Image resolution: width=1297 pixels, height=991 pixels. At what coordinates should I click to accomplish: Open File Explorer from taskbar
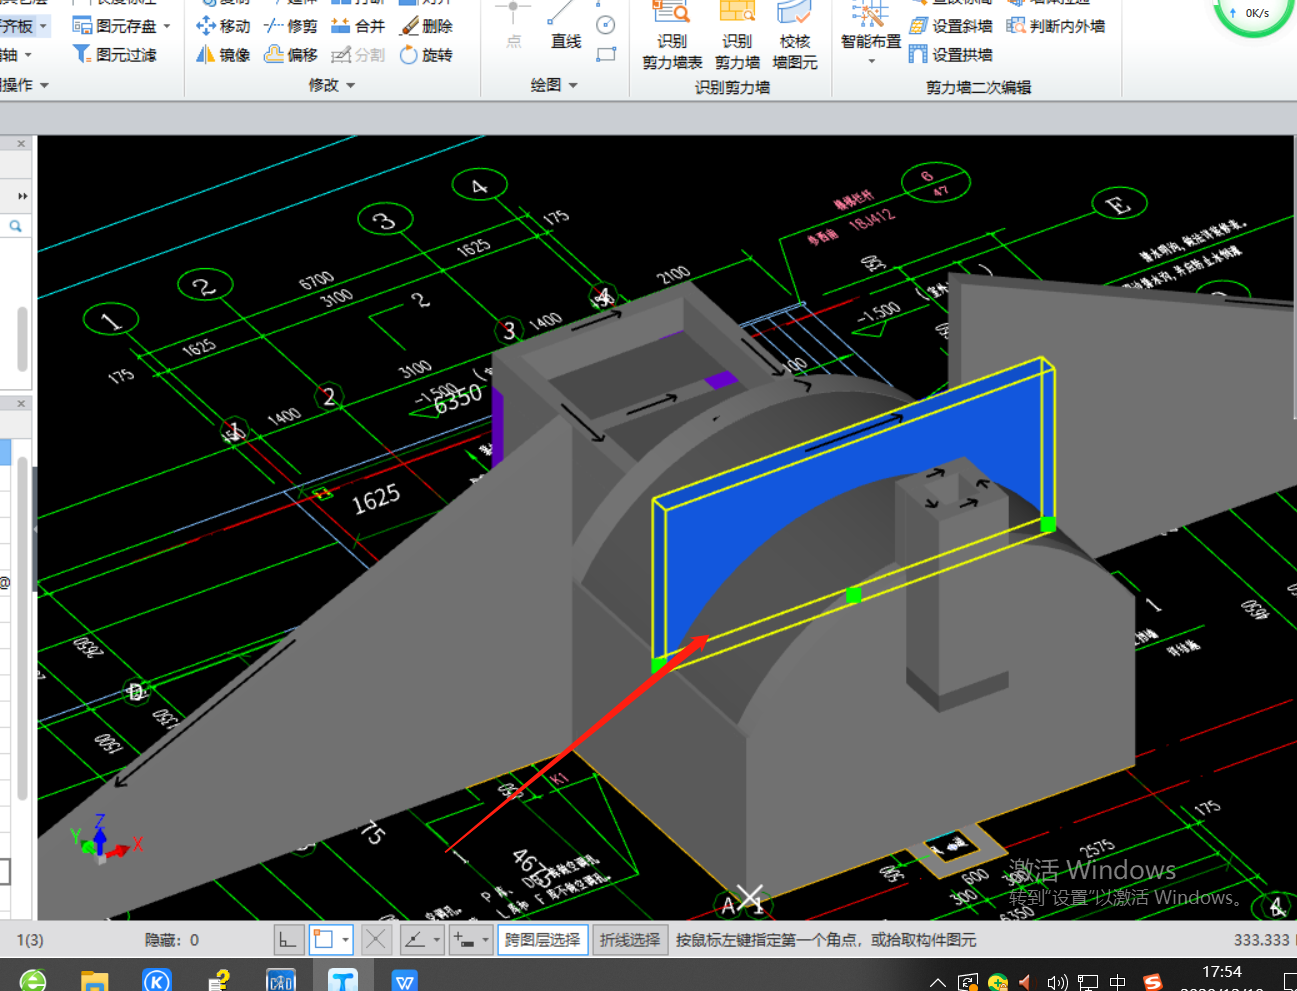click(x=94, y=980)
